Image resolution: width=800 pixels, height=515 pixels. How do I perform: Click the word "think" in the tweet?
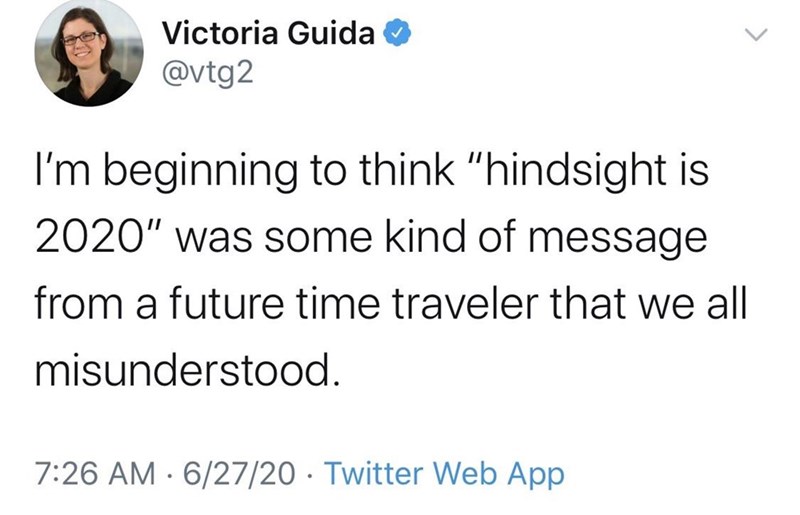407,169
